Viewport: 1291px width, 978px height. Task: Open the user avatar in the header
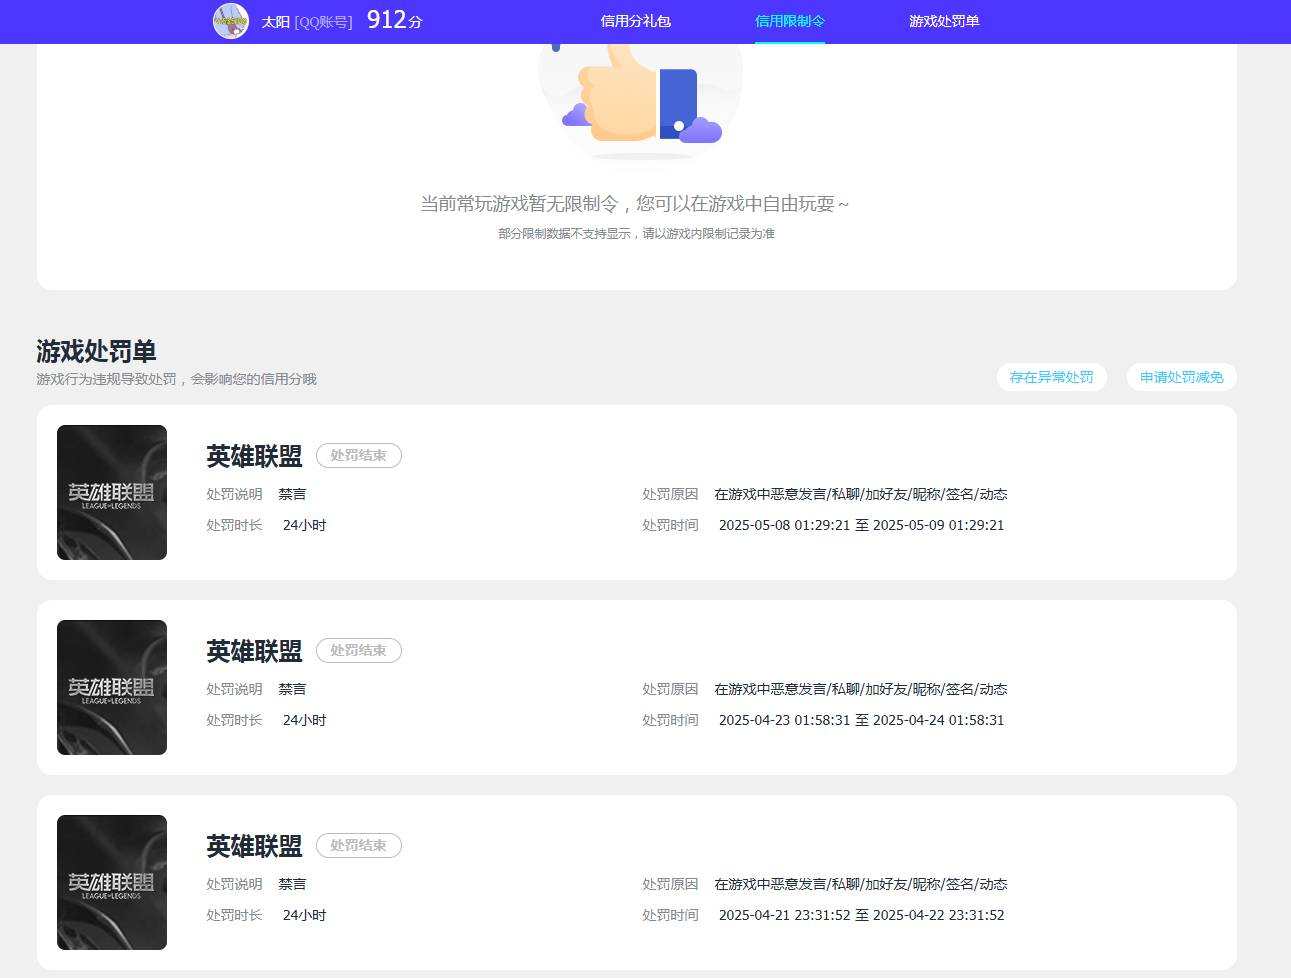pyautogui.click(x=231, y=21)
